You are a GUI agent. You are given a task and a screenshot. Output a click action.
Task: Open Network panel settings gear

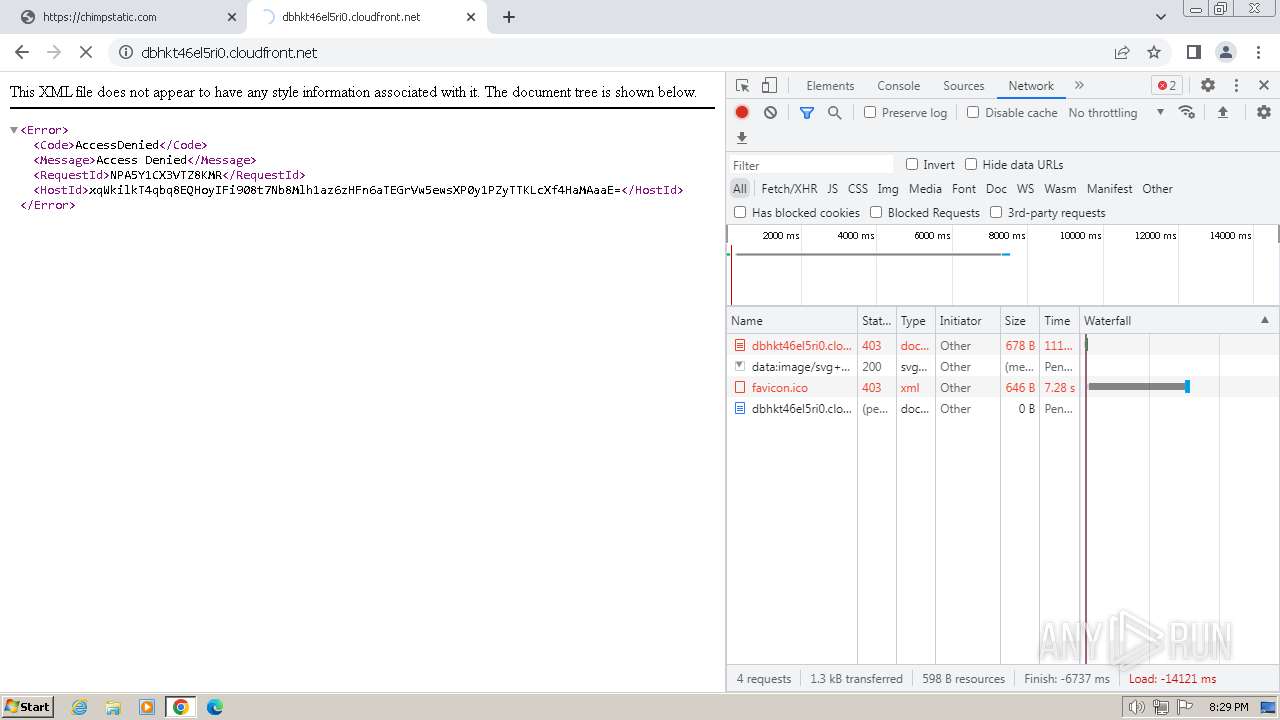pos(1264,112)
